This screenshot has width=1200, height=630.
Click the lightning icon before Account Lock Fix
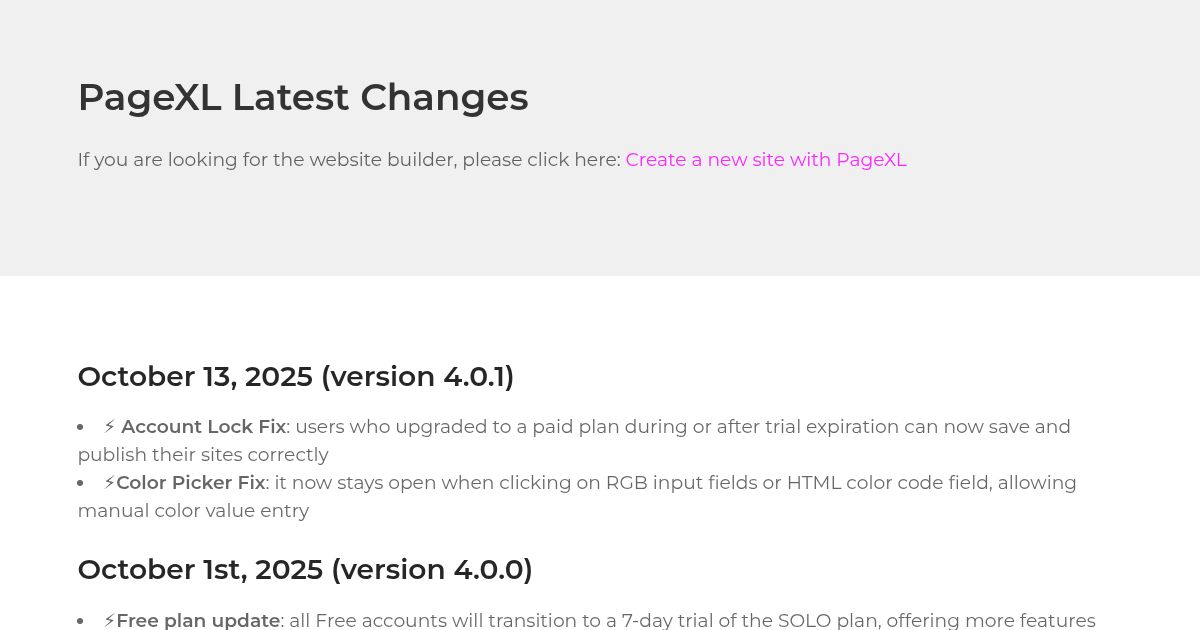(109, 427)
